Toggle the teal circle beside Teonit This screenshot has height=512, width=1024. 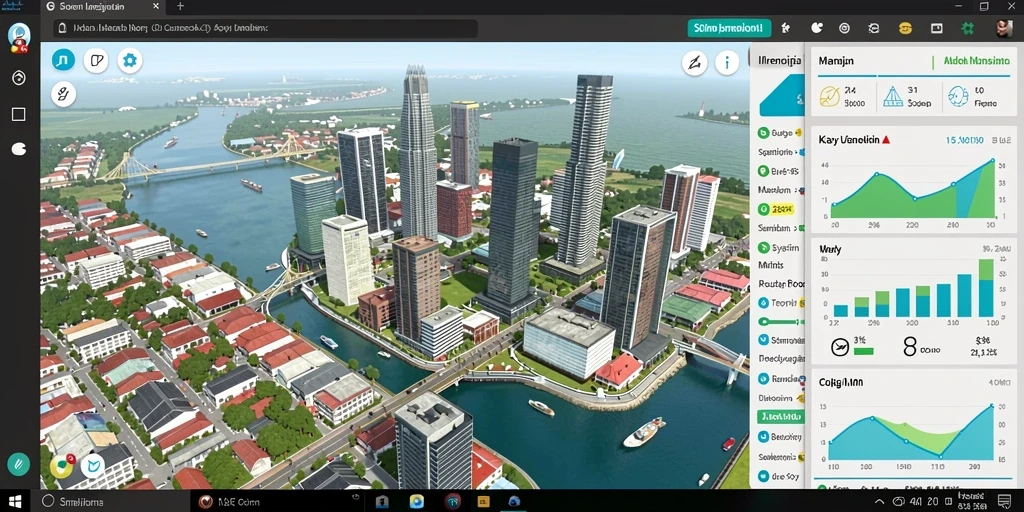(763, 303)
